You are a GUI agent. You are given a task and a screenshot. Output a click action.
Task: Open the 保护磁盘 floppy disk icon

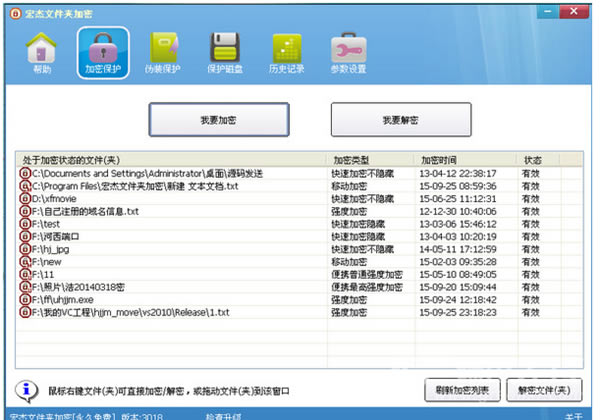coord(225,48)
